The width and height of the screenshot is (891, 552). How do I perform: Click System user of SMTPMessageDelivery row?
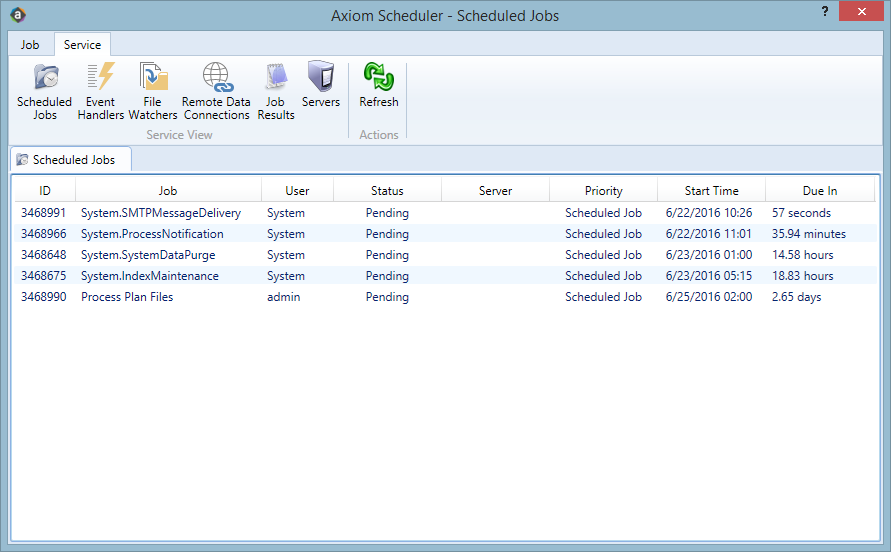click(286, 213)
